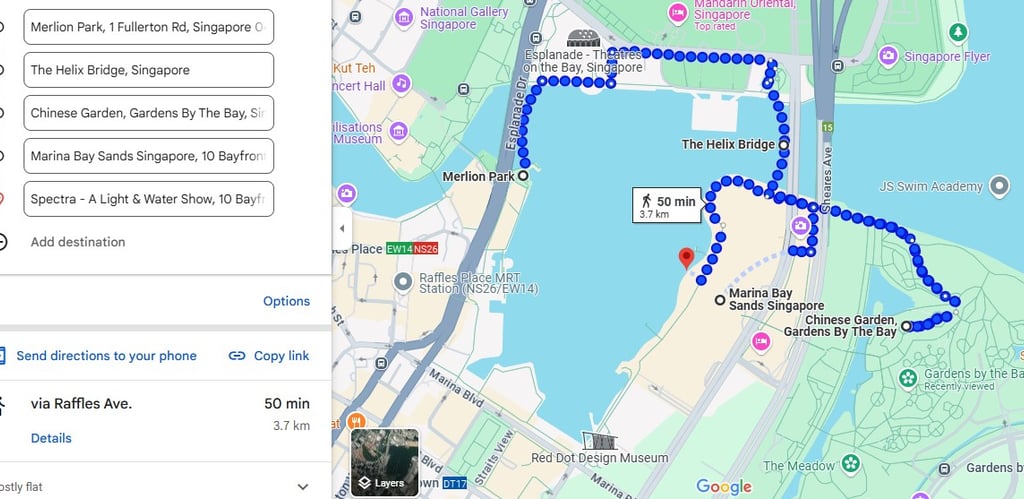The height and width of the screenshot is (499, 1024).
Task: Open route Options
Action: (286, 301)
